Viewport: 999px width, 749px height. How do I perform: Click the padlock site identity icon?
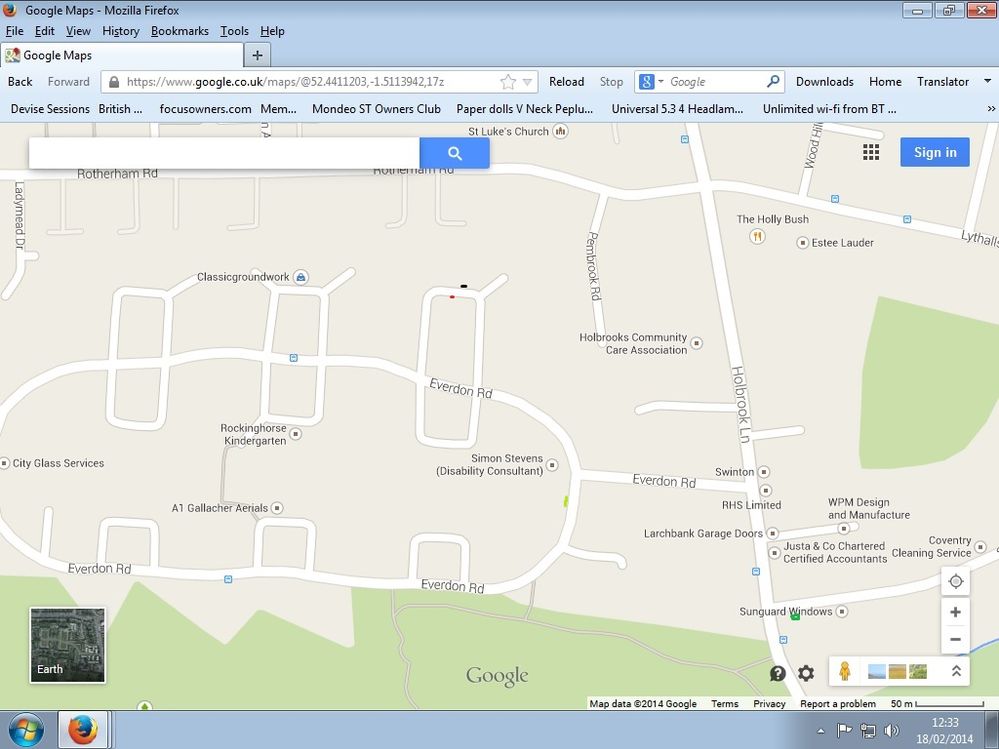click(113, 82)
